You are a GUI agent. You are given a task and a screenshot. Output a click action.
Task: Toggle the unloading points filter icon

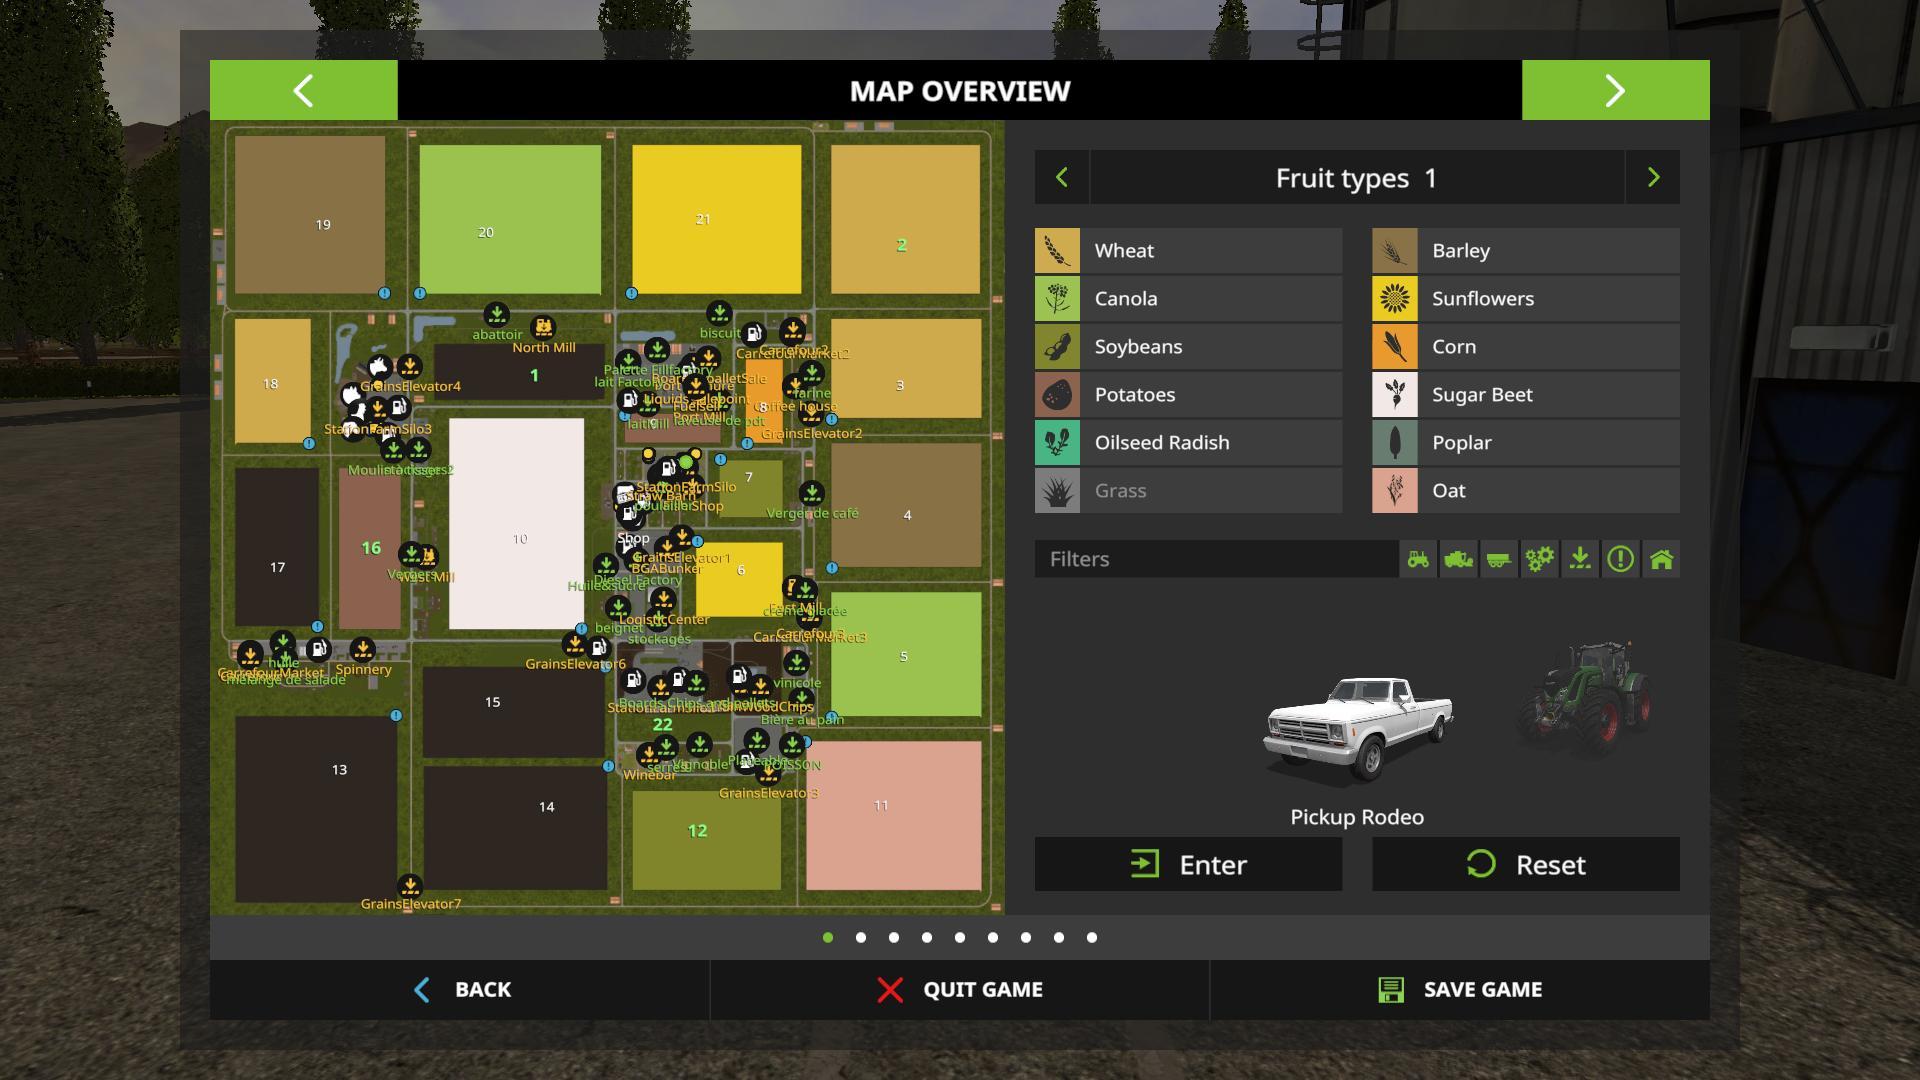point(1580,559)
